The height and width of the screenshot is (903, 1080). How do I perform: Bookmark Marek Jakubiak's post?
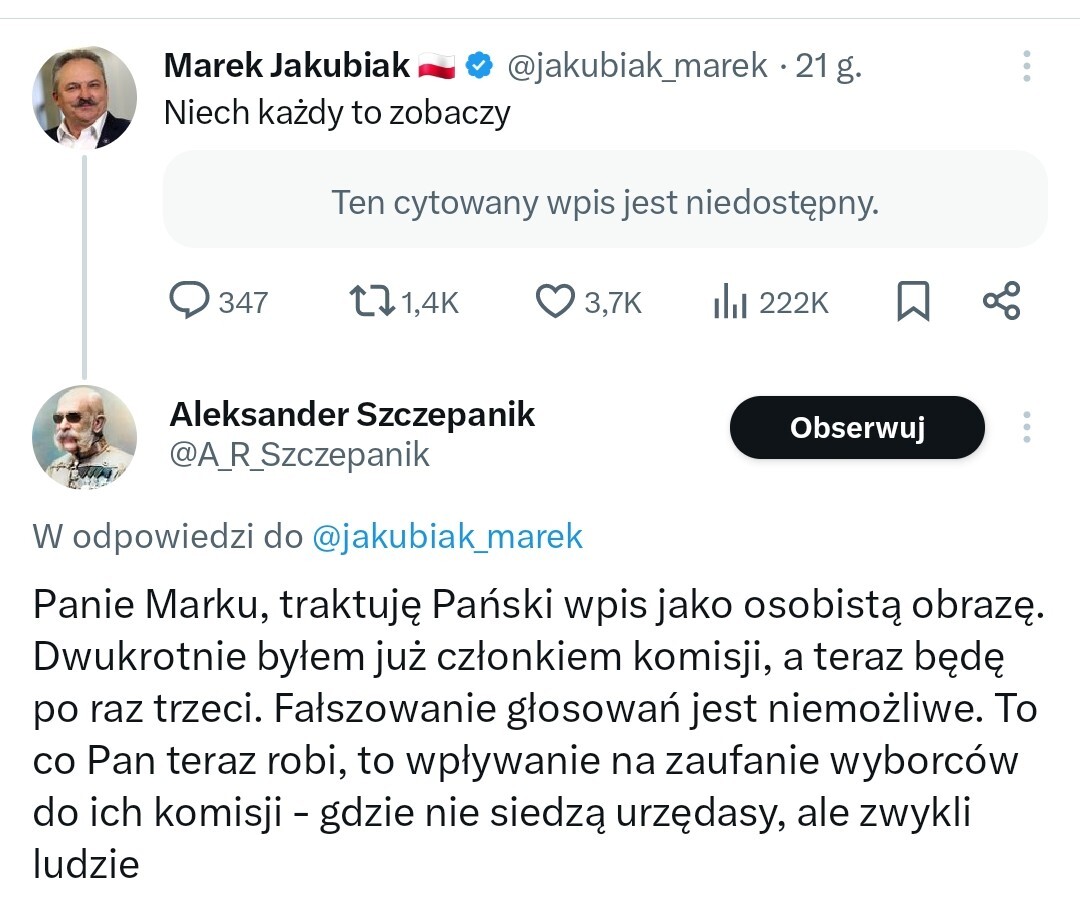click(x=913, y=301)
